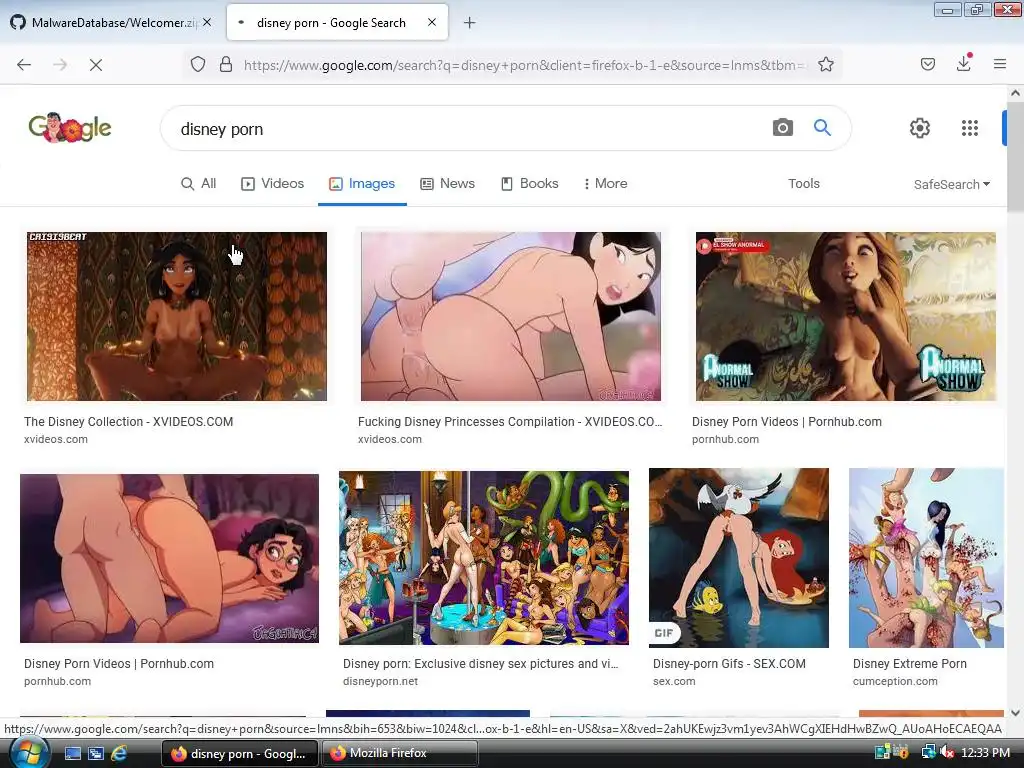Viewport: 1024px width, 768px height.
Task: Click the Google doodle logo
Action: point(70,127)
